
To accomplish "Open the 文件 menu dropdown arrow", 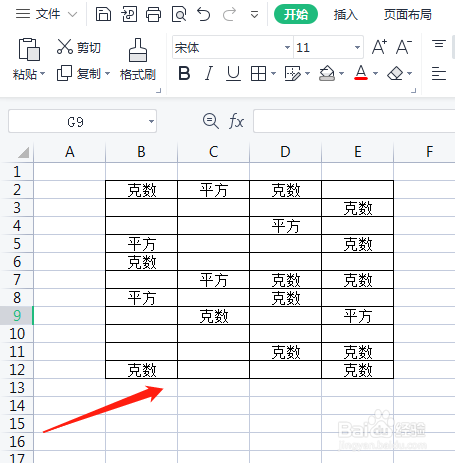I will 72,14.
